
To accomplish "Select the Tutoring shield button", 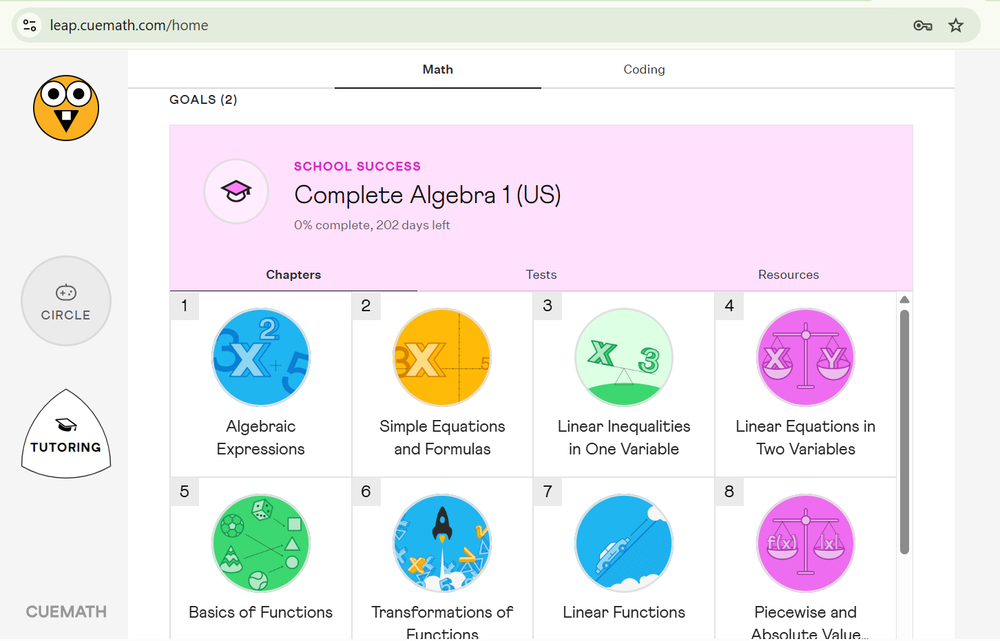I will (x=66, y=434).
